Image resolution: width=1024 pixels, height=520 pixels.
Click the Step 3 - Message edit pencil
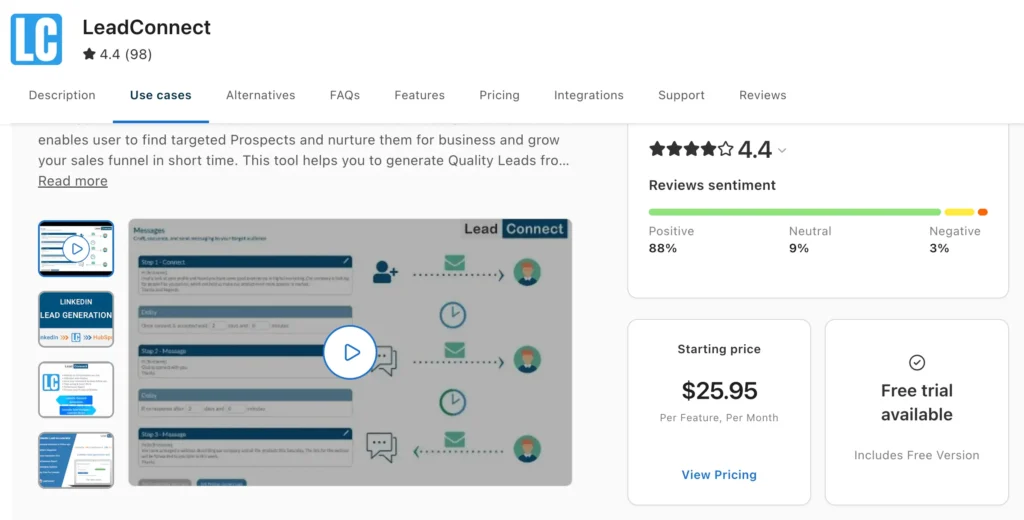pyautogui.click(x=346, y=434)
